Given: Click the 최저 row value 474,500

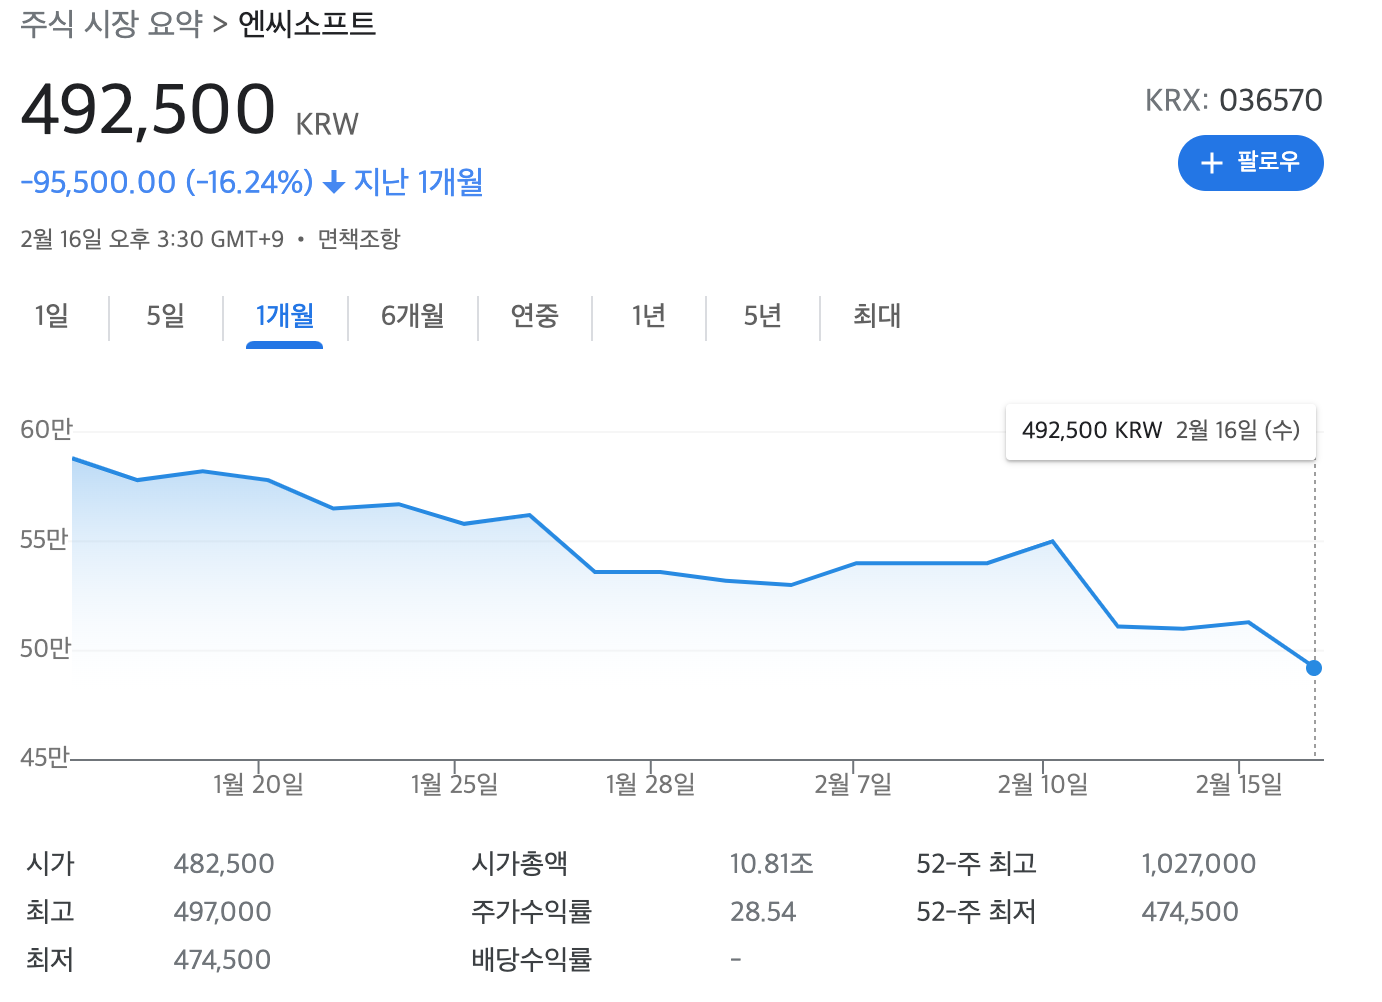Looking at the screenshot, I should coord(222,960).
